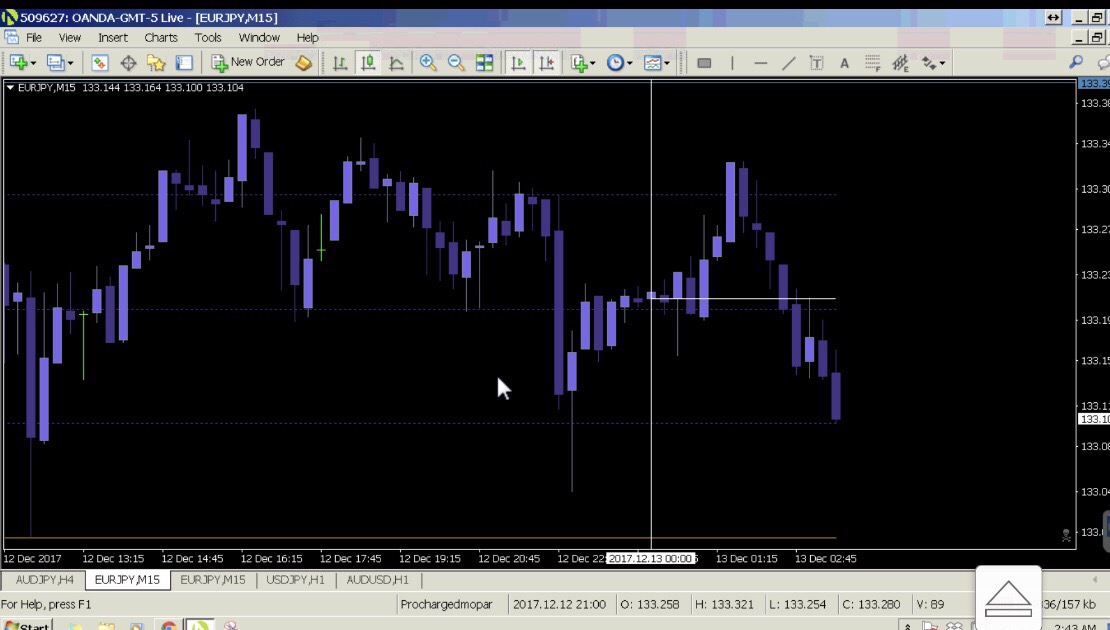Open the Navigator folder-star icon
This screenshot has height=630, width=1110.
(x=156, y=63)
